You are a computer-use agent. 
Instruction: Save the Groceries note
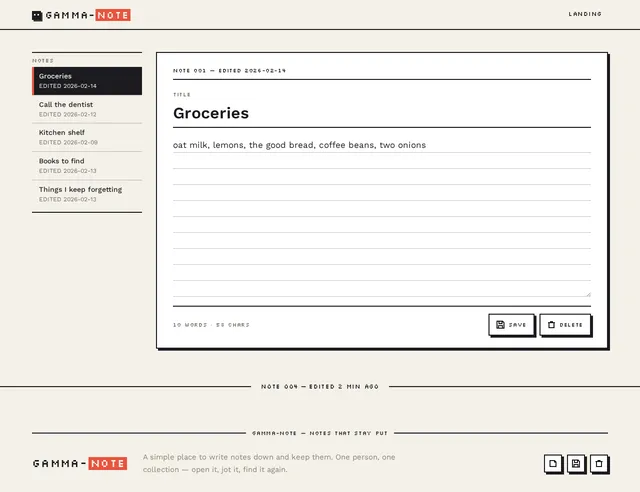tap(511, 325)
